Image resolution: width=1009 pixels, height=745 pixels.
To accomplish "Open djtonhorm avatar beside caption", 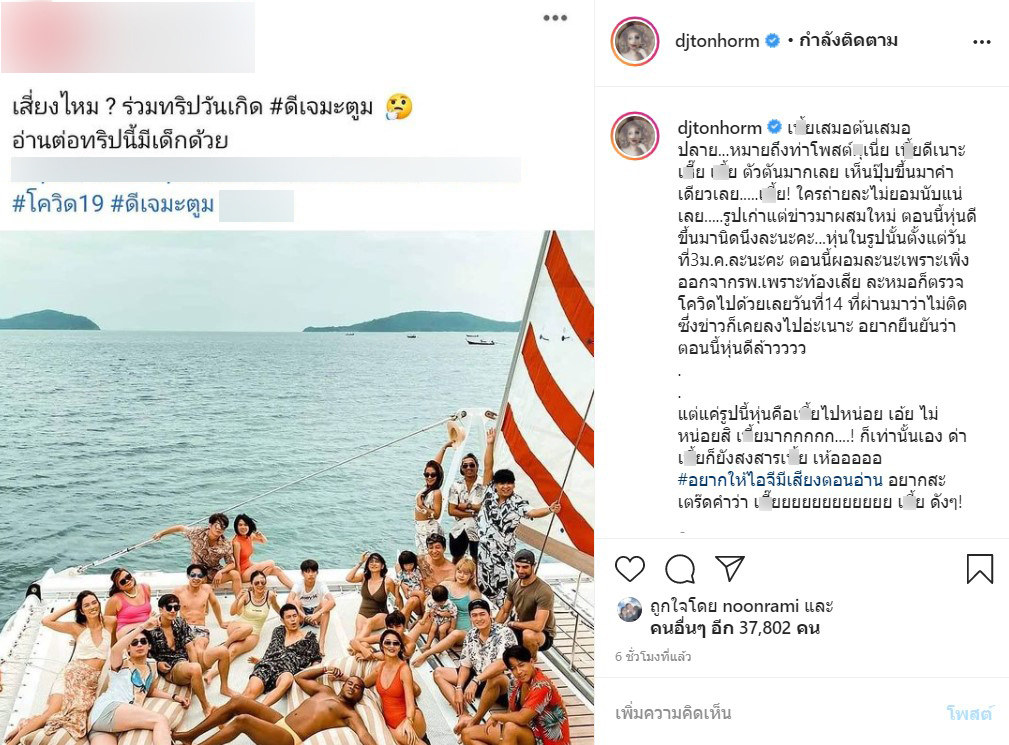I will 634,136.
